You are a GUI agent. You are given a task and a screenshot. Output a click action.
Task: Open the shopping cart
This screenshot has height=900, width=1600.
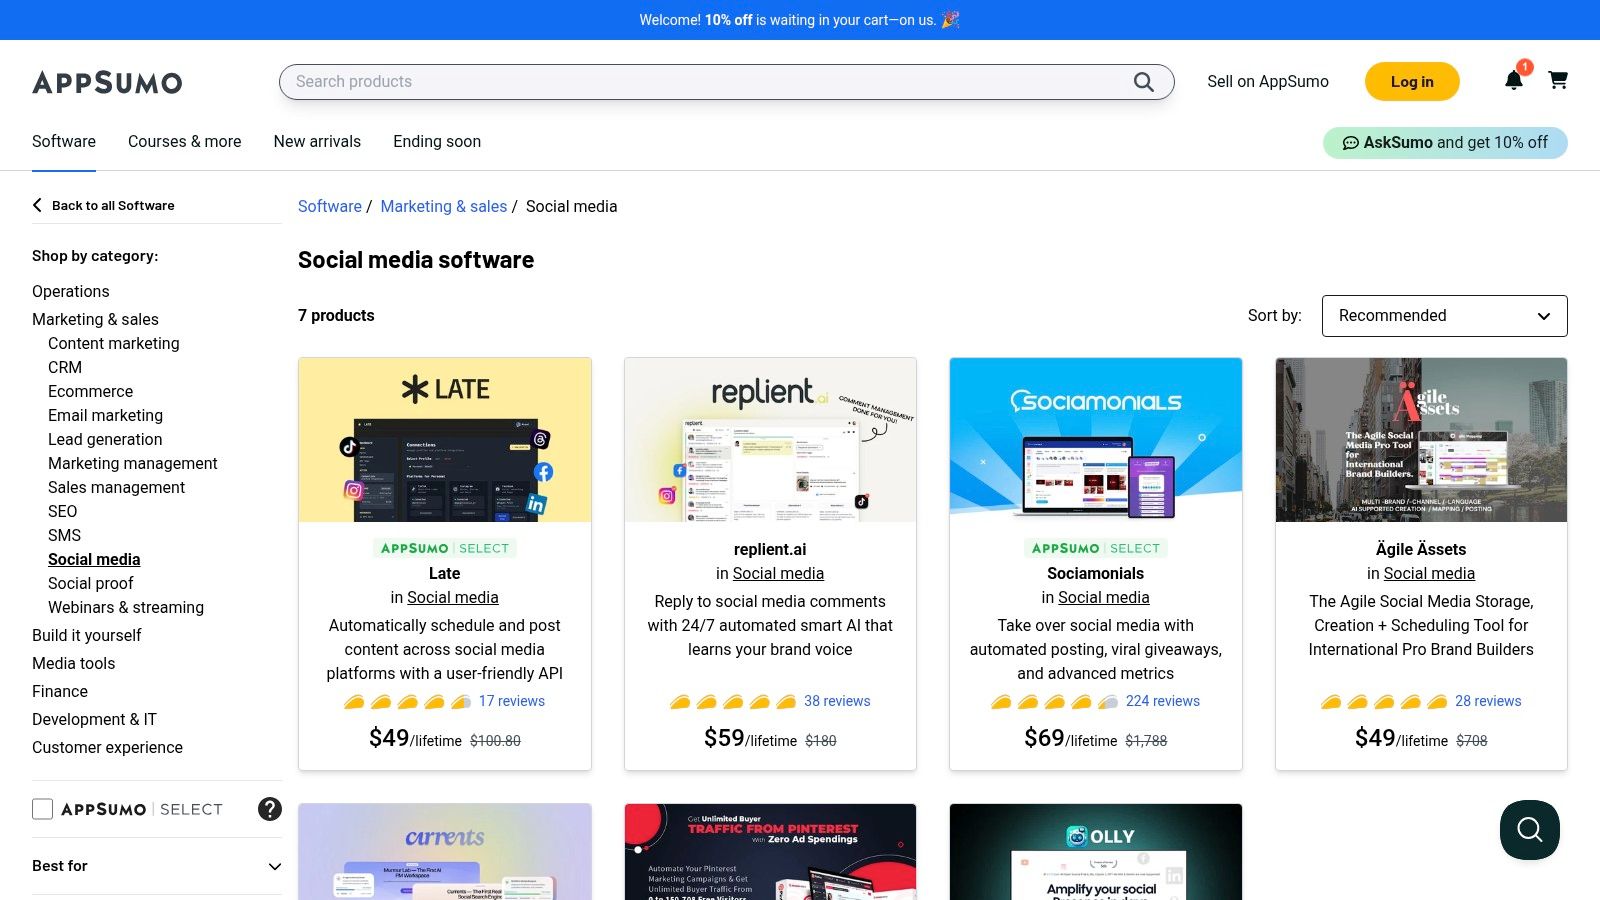(x=1558, y=80)
